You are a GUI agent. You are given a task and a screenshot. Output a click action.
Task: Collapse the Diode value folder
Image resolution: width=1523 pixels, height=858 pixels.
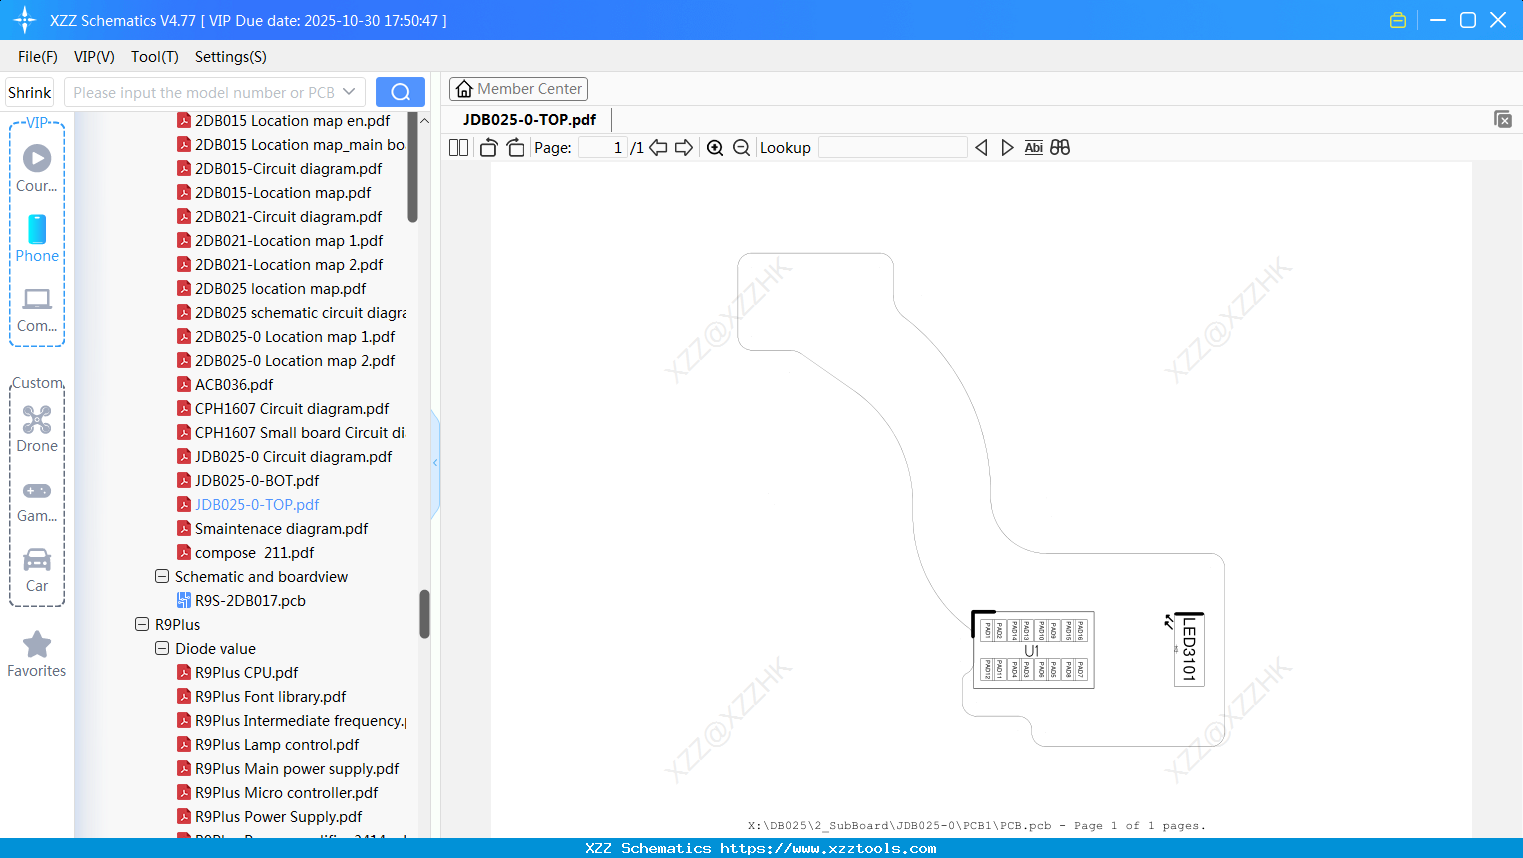[x=162, y=649]
